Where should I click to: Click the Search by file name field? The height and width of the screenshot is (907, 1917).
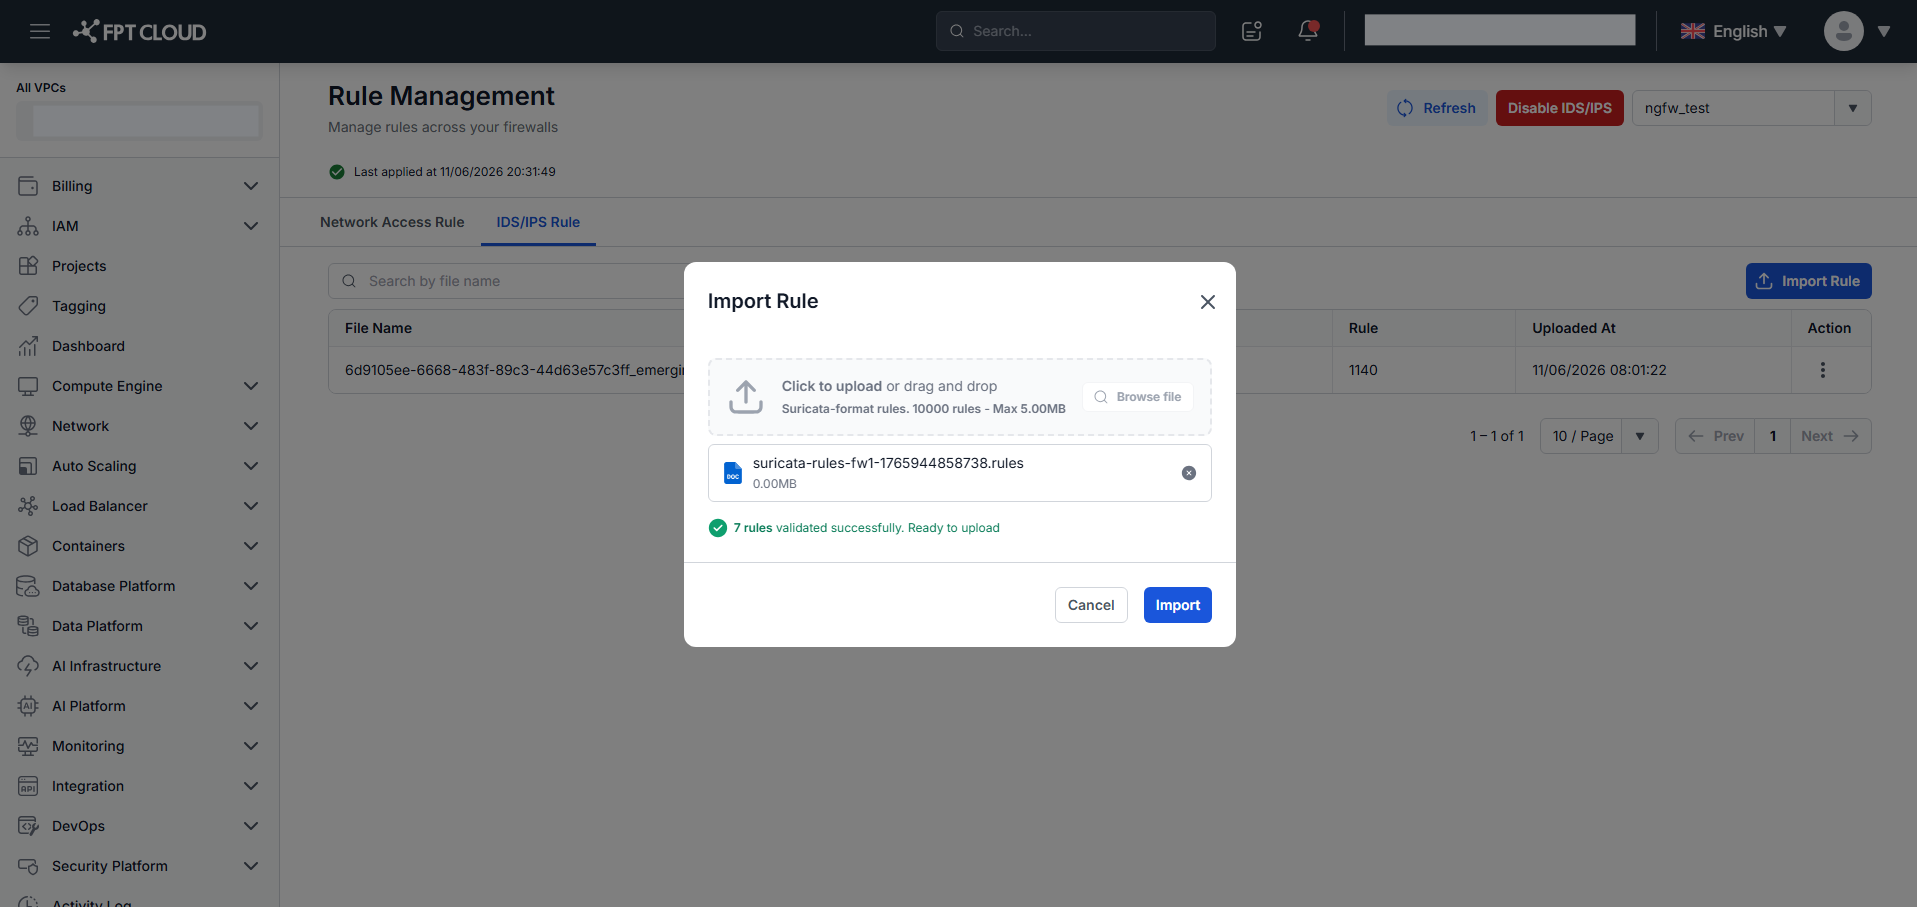pos(507,281)
